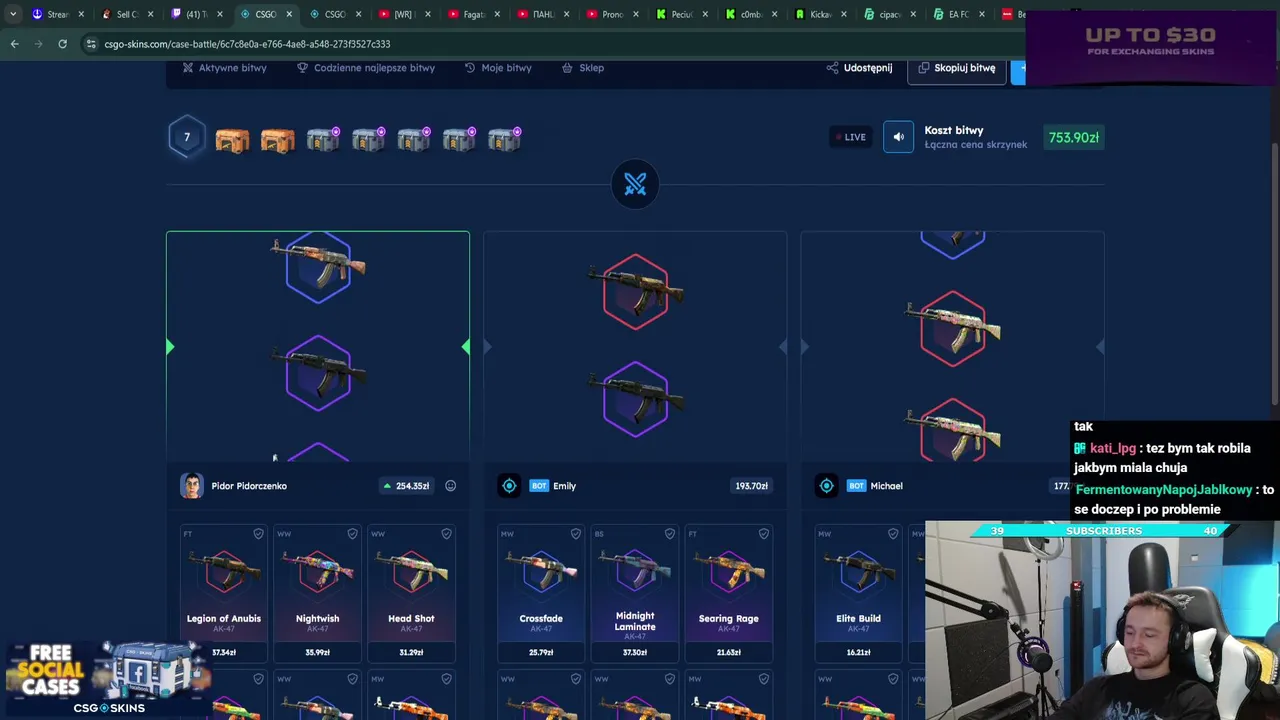Click the LIVE indicator badge
This screenshot has width=1280, height=720.
[x=850, y=137]
